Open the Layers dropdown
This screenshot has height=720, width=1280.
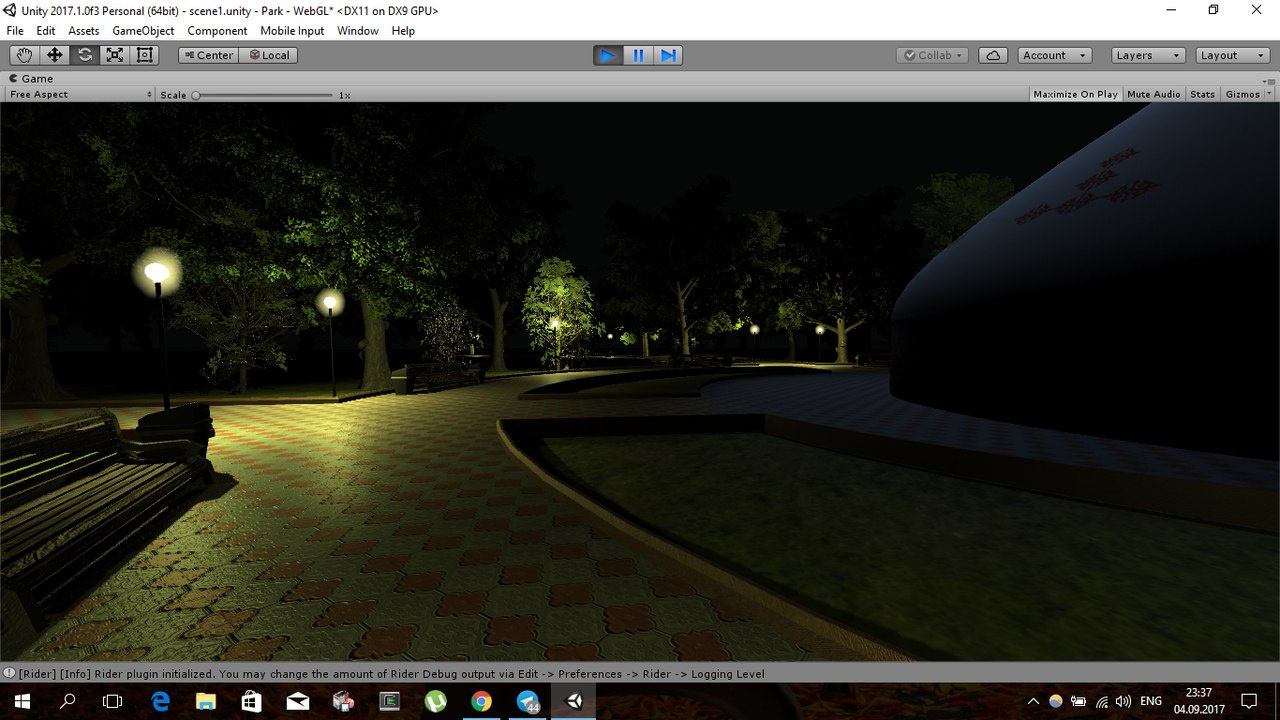point(1148,55)
